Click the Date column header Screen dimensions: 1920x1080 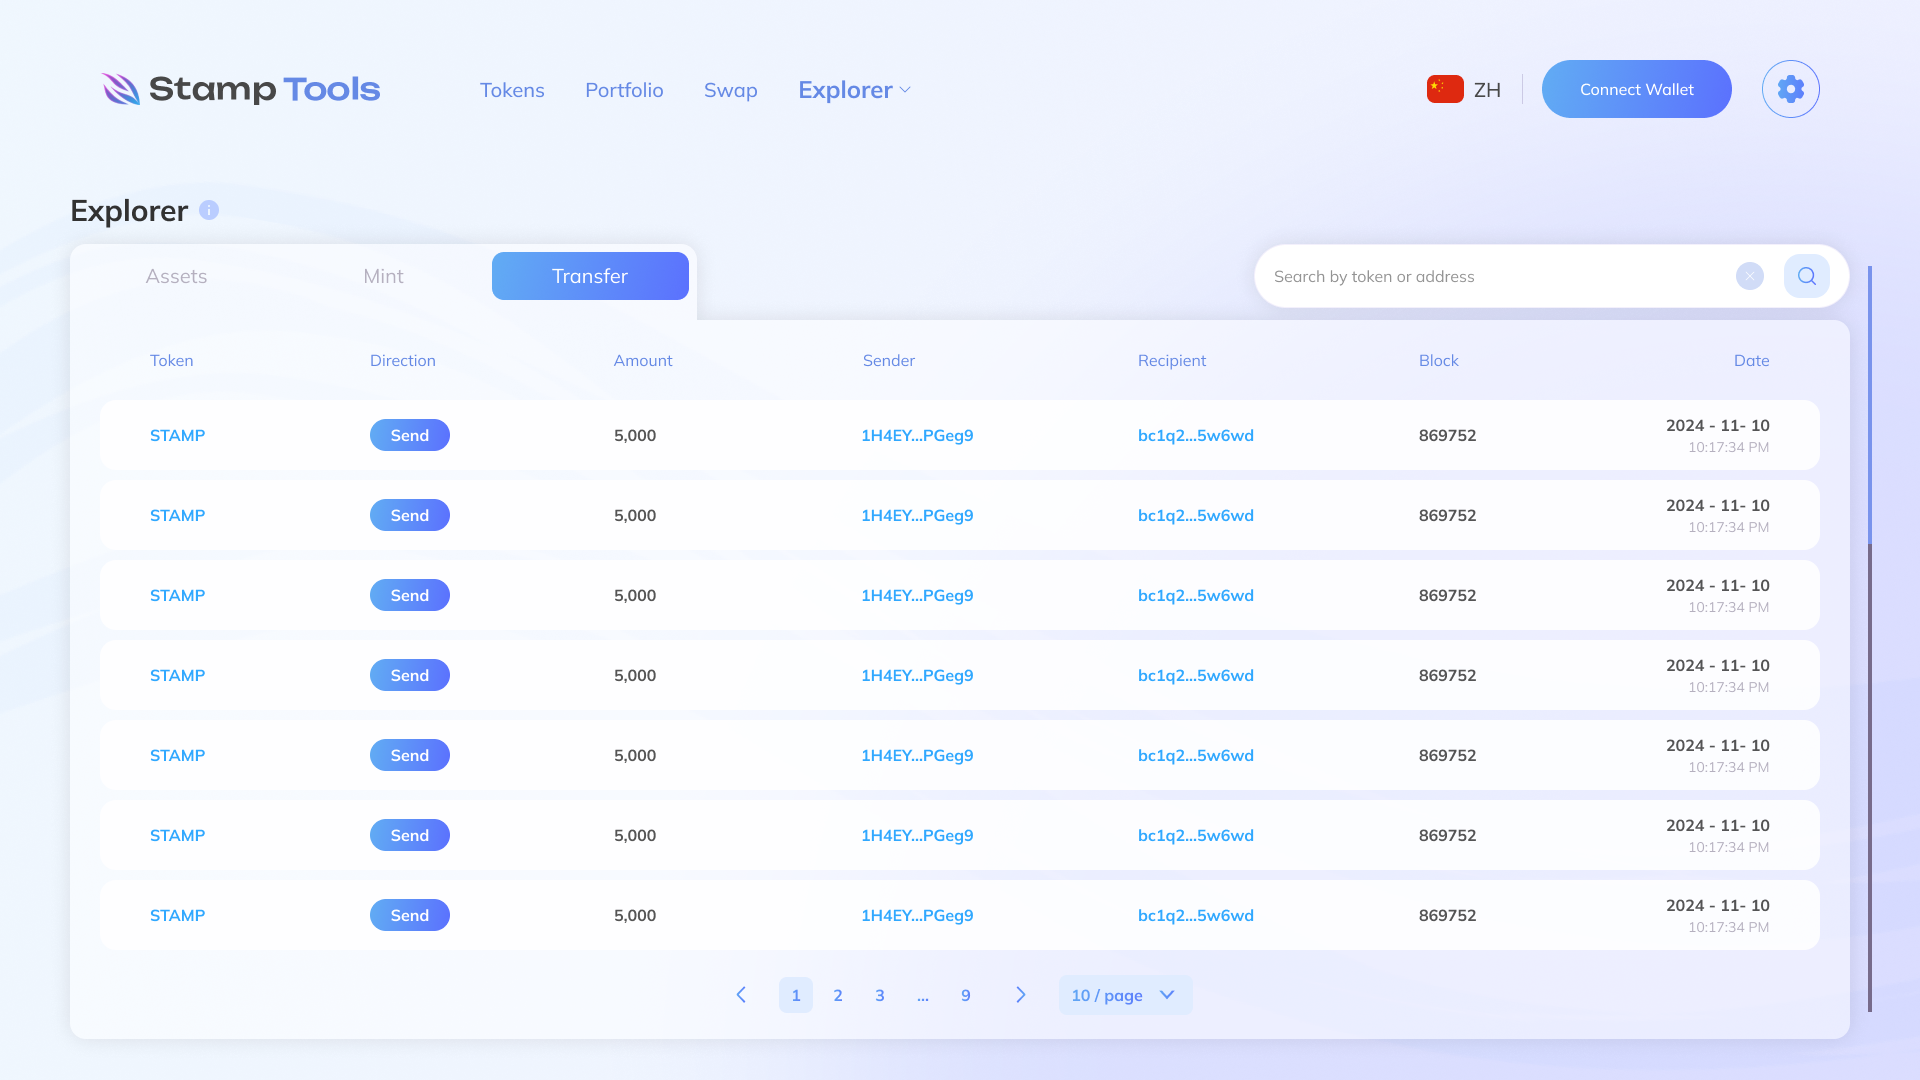click(1752, 360)
